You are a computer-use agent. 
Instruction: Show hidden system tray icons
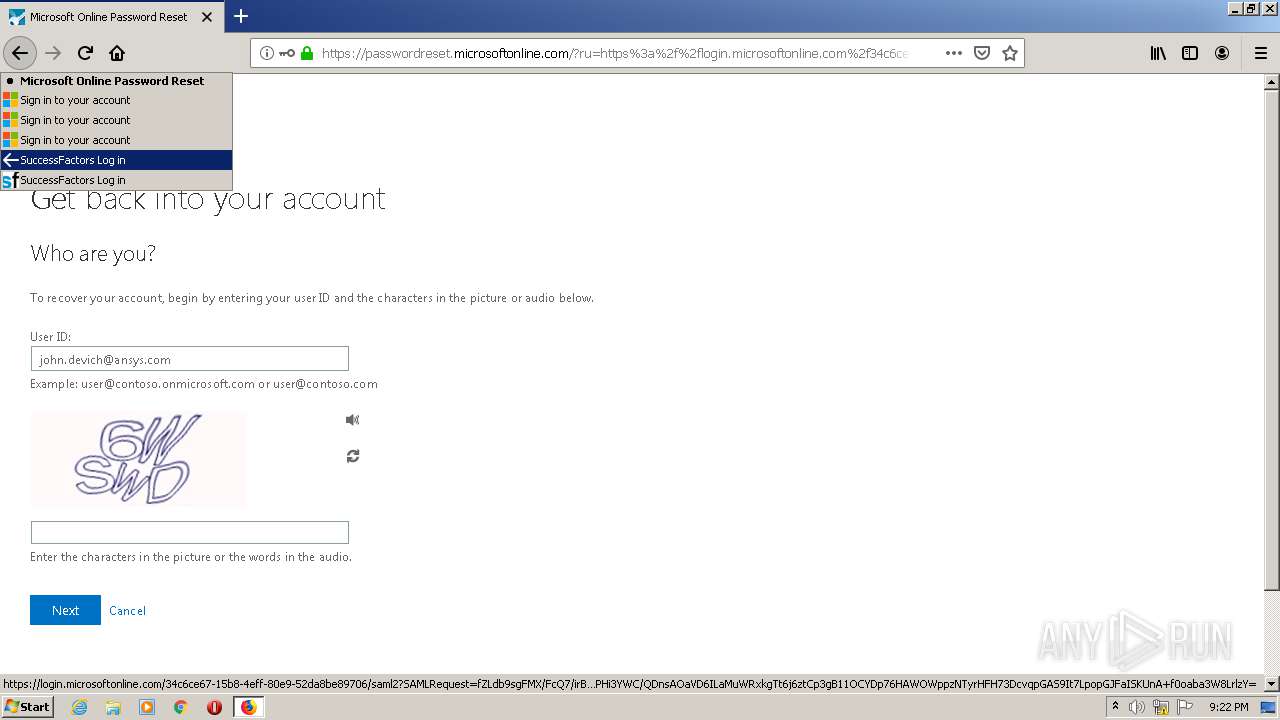pyautogui.click(x=1115, y=706)
